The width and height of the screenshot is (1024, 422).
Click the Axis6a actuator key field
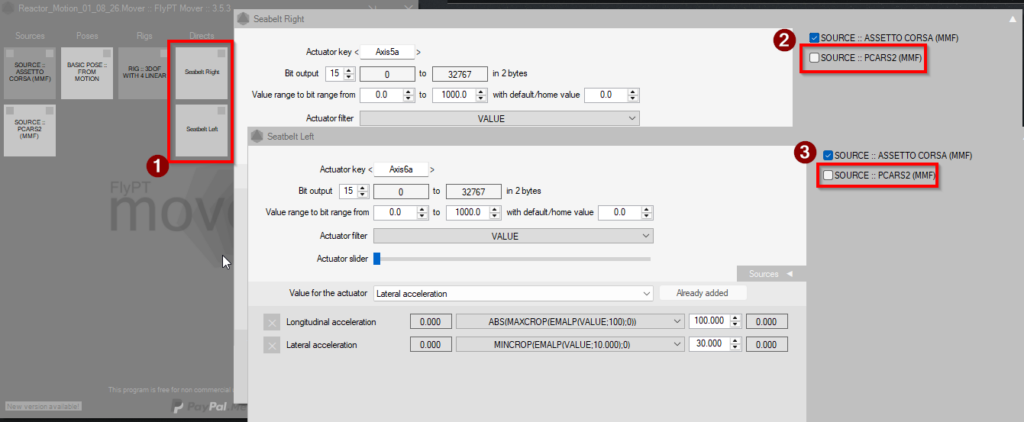(x=401, y=170)
